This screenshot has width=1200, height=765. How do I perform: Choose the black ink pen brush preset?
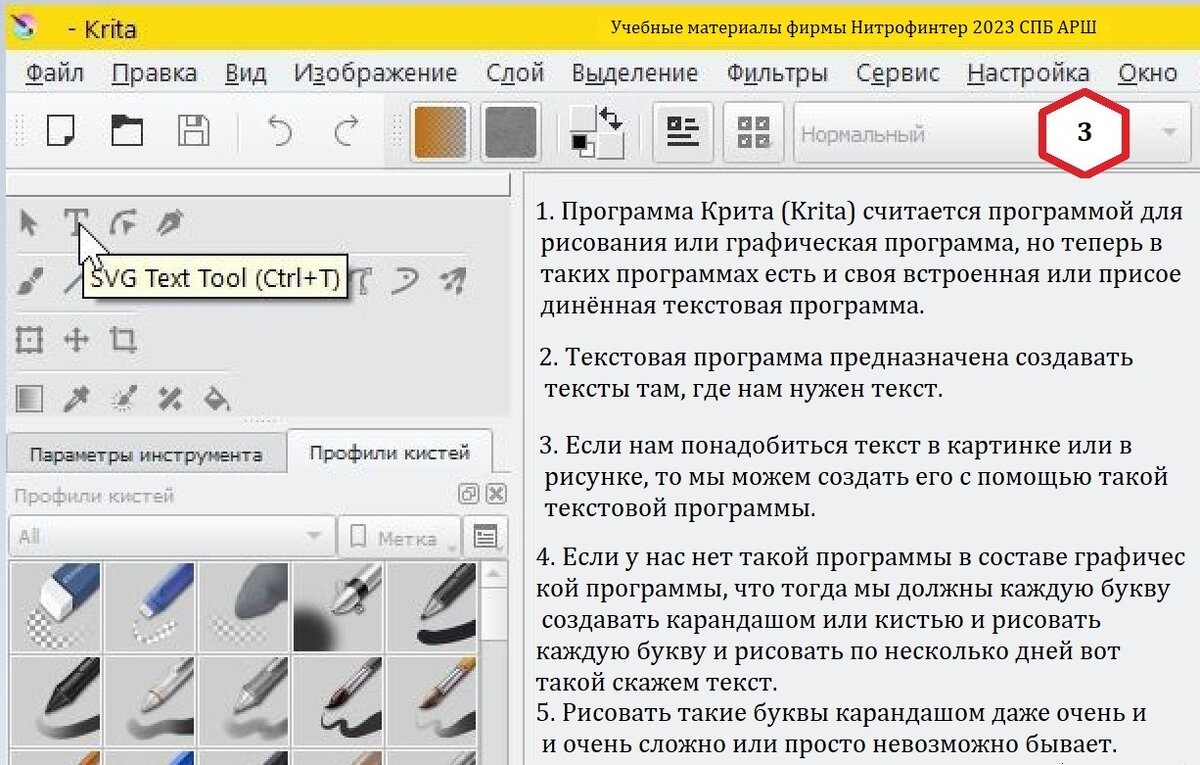pyautogui.click(x=432, y=606)
